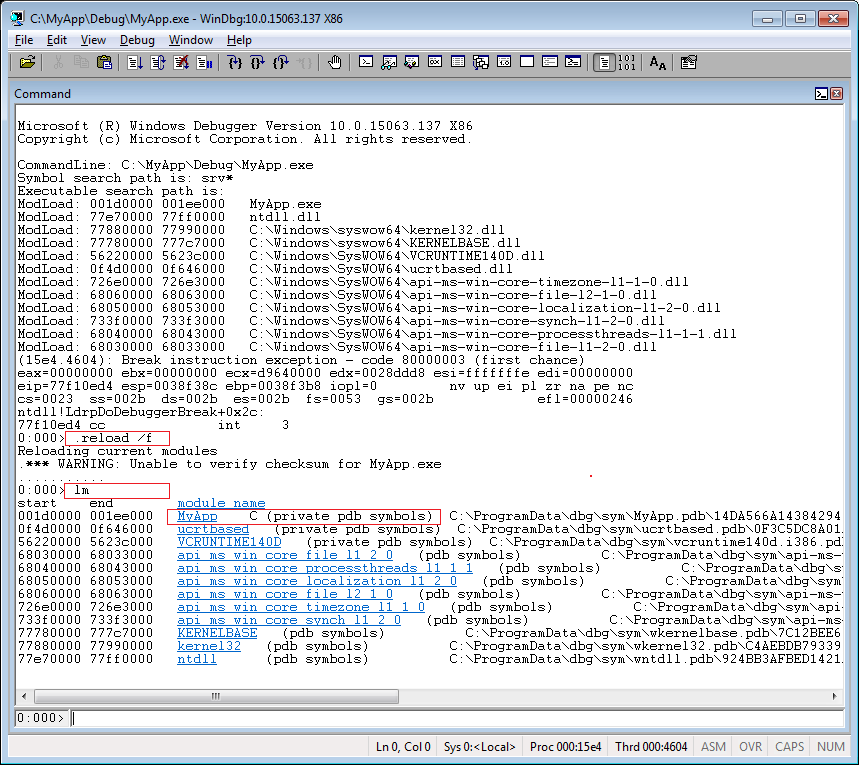859x765 pixels.
Task: Click the Copy toolbar icon
Action: [x=81, y=62]
